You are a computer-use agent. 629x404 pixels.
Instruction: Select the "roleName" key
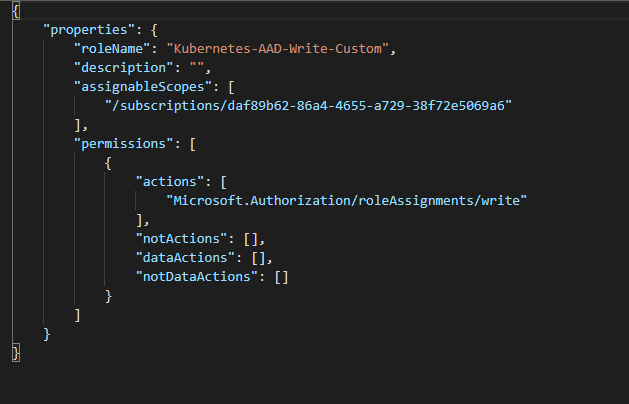click(x=112, y=49)
